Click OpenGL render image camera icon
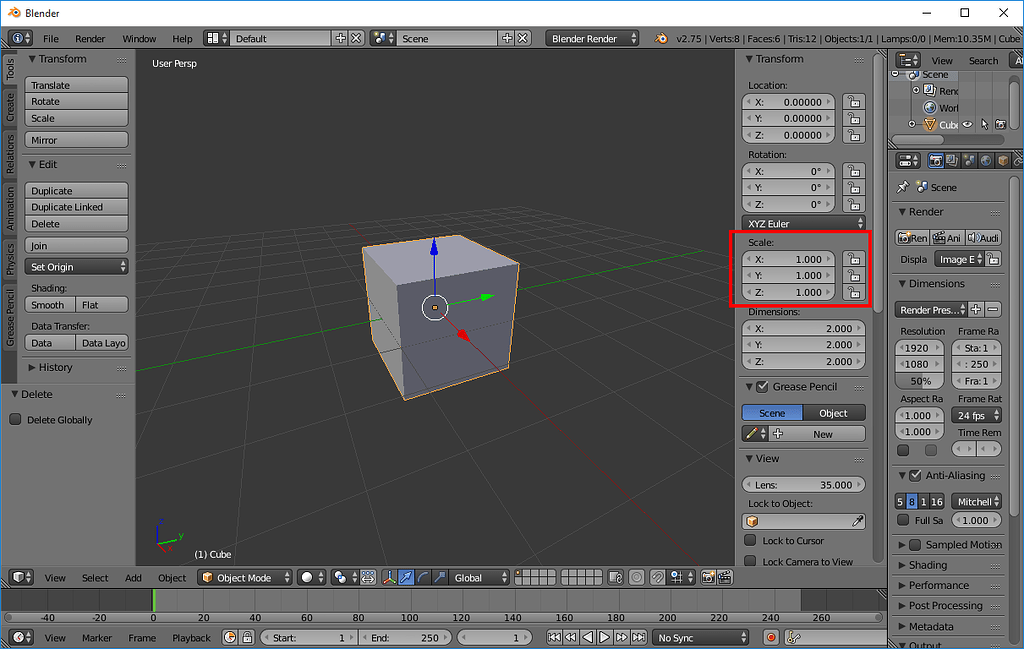 click(x=708, y=578)
